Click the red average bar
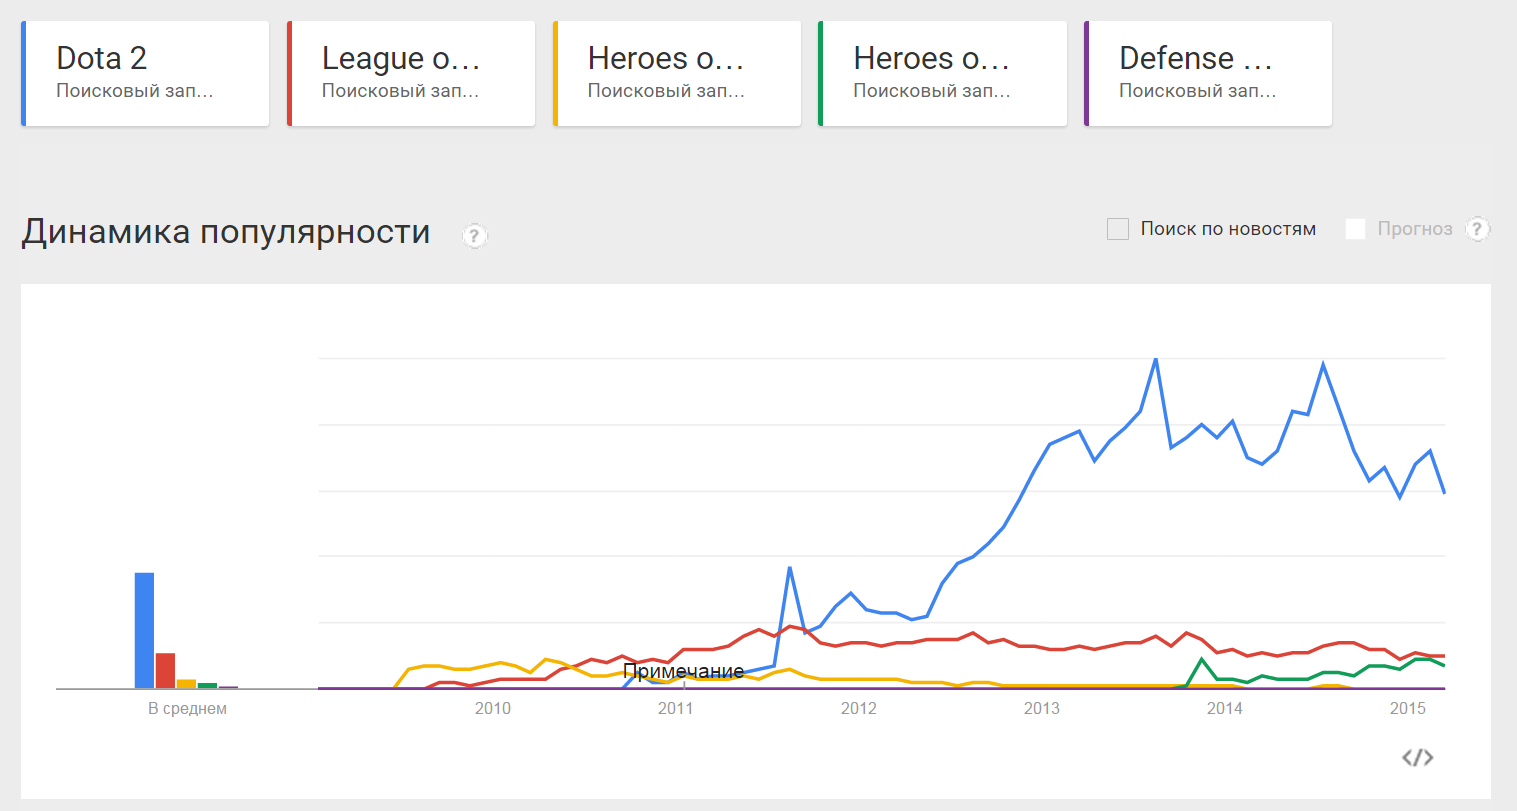1517x811 pixels. 165,671
